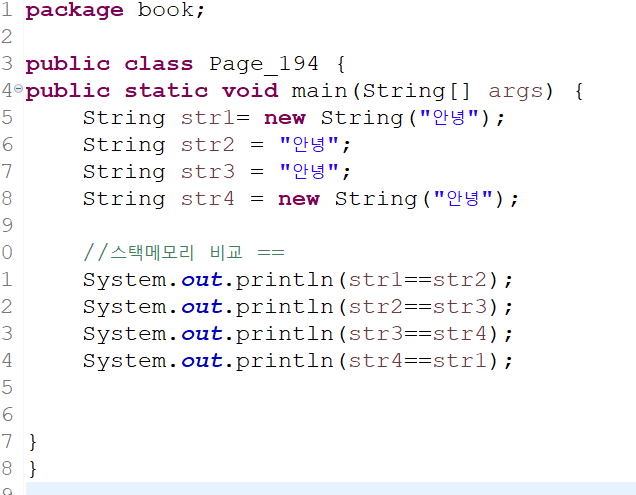Click the final closing brace of the class
The height and width of the screenshot is (495, 636).
tap(33, 469)
